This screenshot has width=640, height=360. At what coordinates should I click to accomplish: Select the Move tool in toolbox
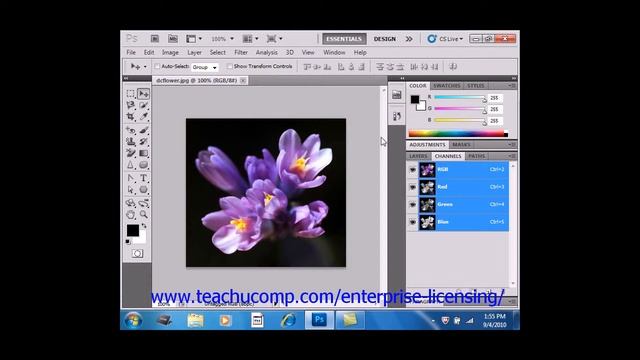point(143,94)
